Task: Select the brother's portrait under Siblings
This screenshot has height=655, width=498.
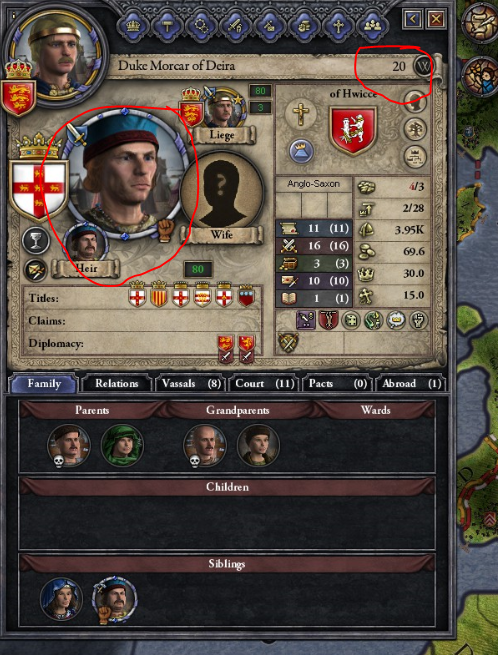Action: 114,598
